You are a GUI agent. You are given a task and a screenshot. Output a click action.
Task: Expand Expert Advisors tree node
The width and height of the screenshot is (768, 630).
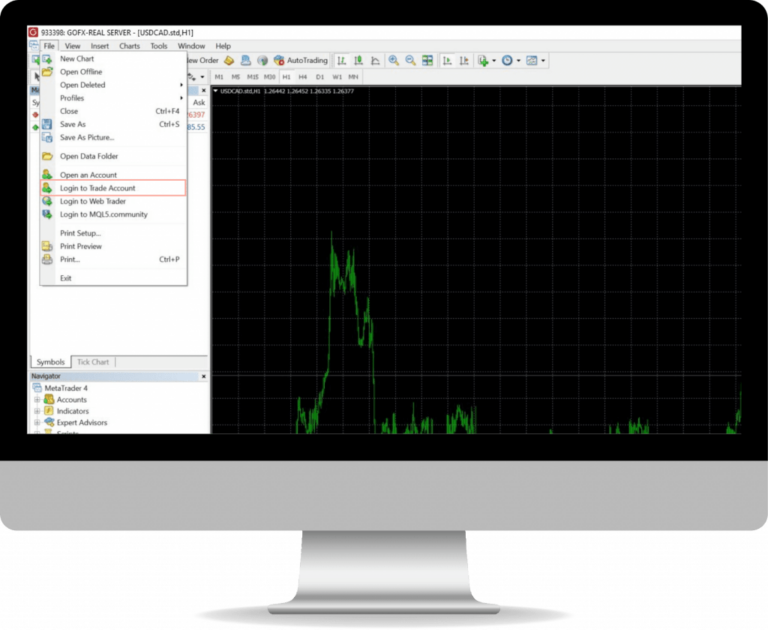(37, 422)
